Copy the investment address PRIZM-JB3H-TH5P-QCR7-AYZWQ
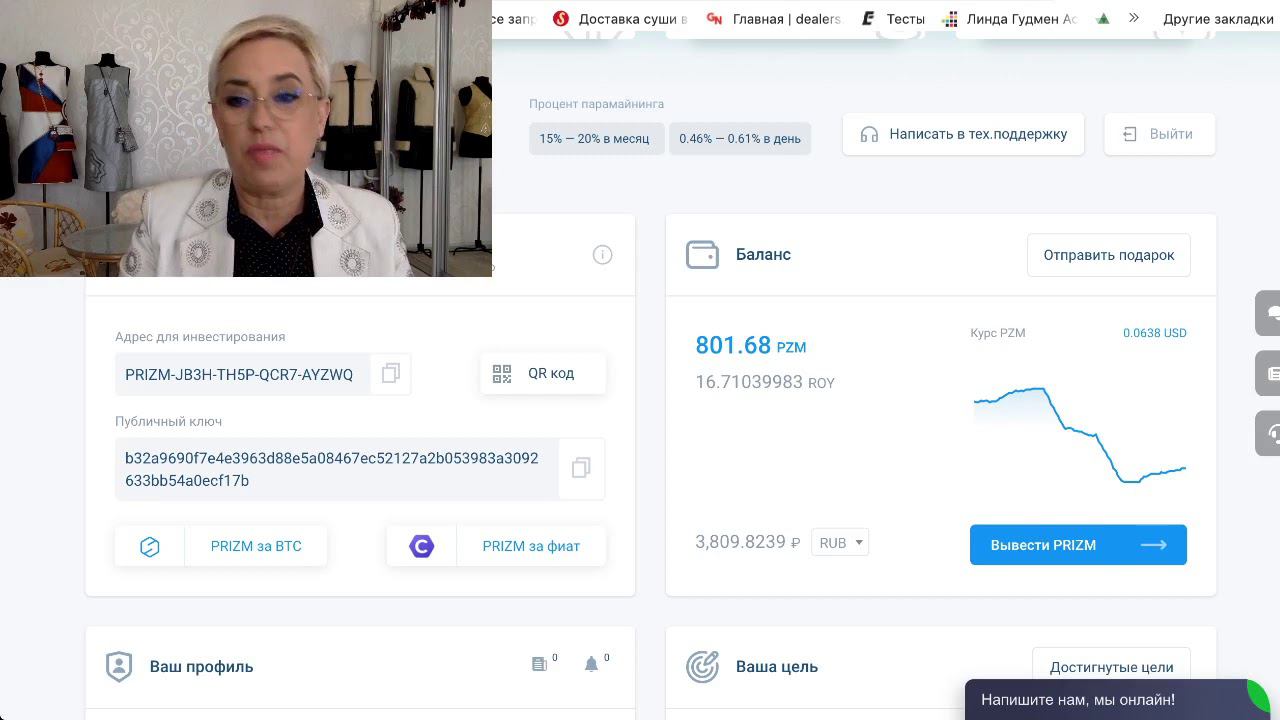The width and height of the screenshot is (1280, 720). [391, 374]
